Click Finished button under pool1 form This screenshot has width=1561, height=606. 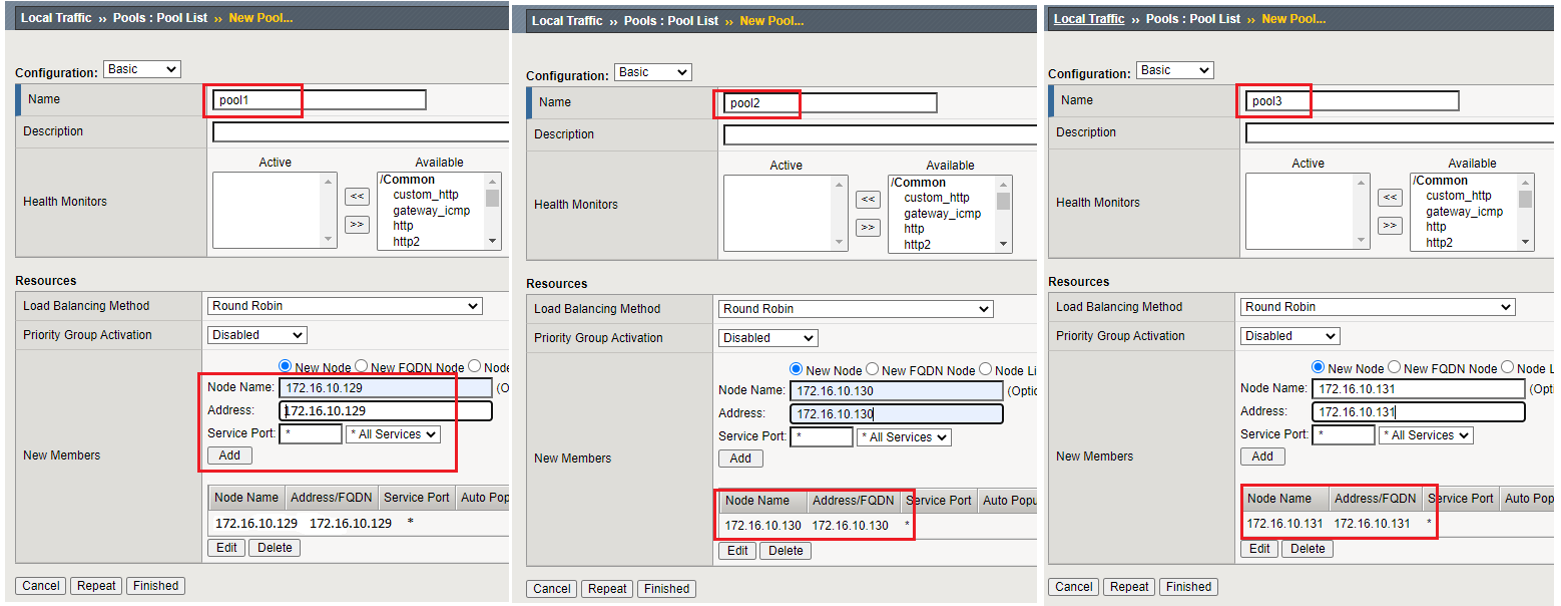(x=155, y=586)
